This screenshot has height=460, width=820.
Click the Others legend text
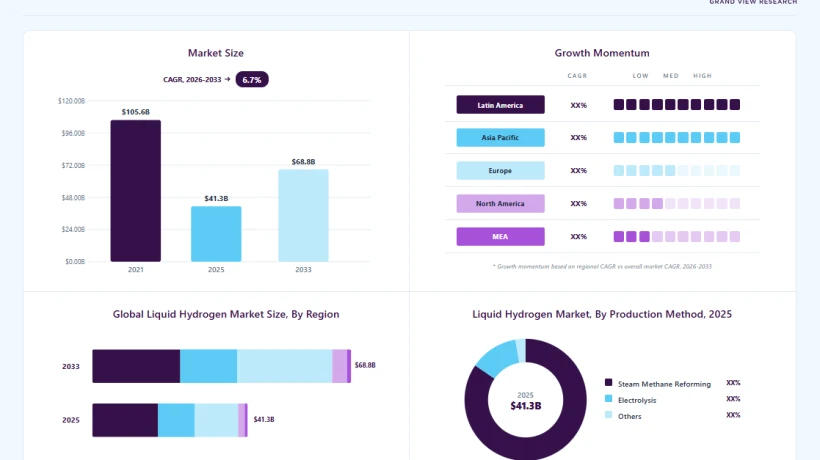tap(629, 416)
